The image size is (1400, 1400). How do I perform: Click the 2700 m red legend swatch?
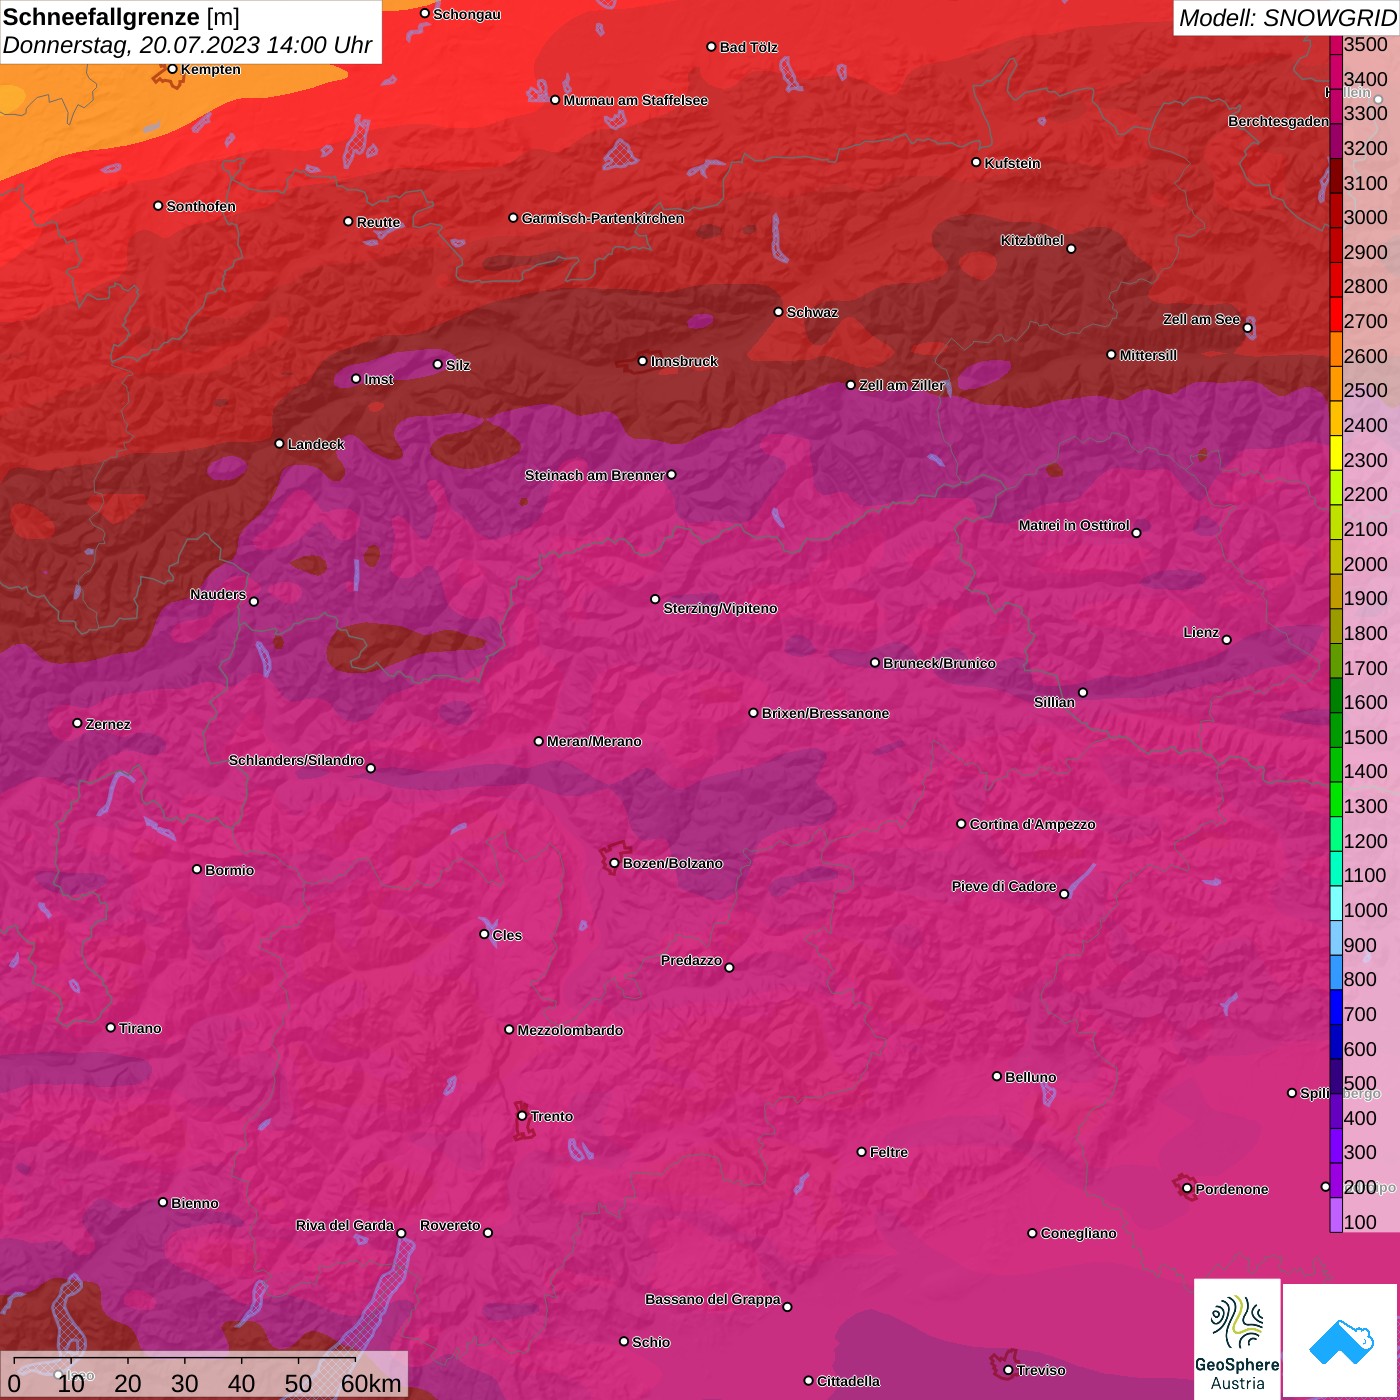[x=1336, y=314]
